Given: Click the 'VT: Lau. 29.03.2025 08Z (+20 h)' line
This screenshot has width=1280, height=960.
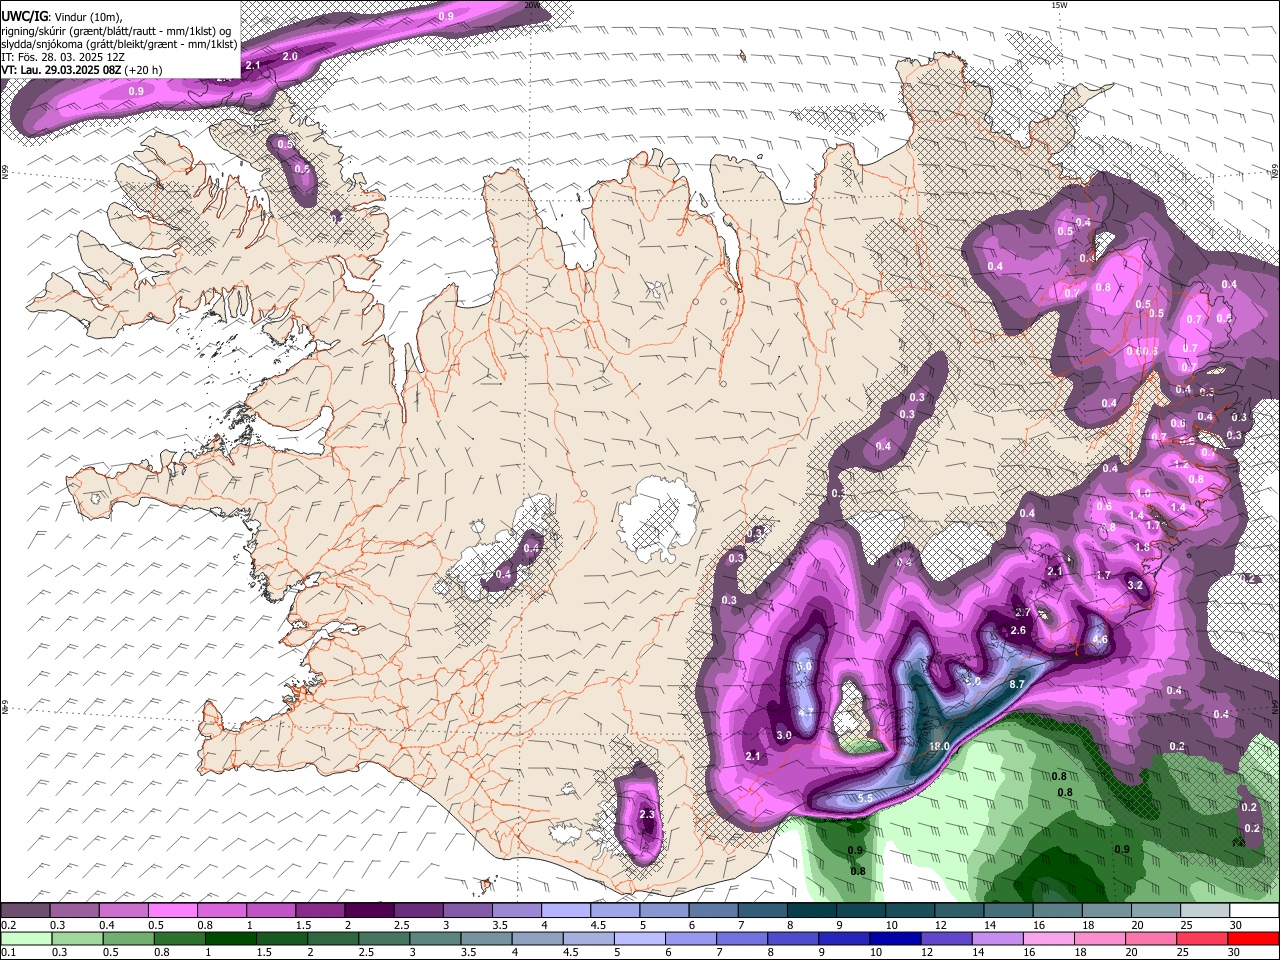Looking at the screenshot, I should (82, 70).
